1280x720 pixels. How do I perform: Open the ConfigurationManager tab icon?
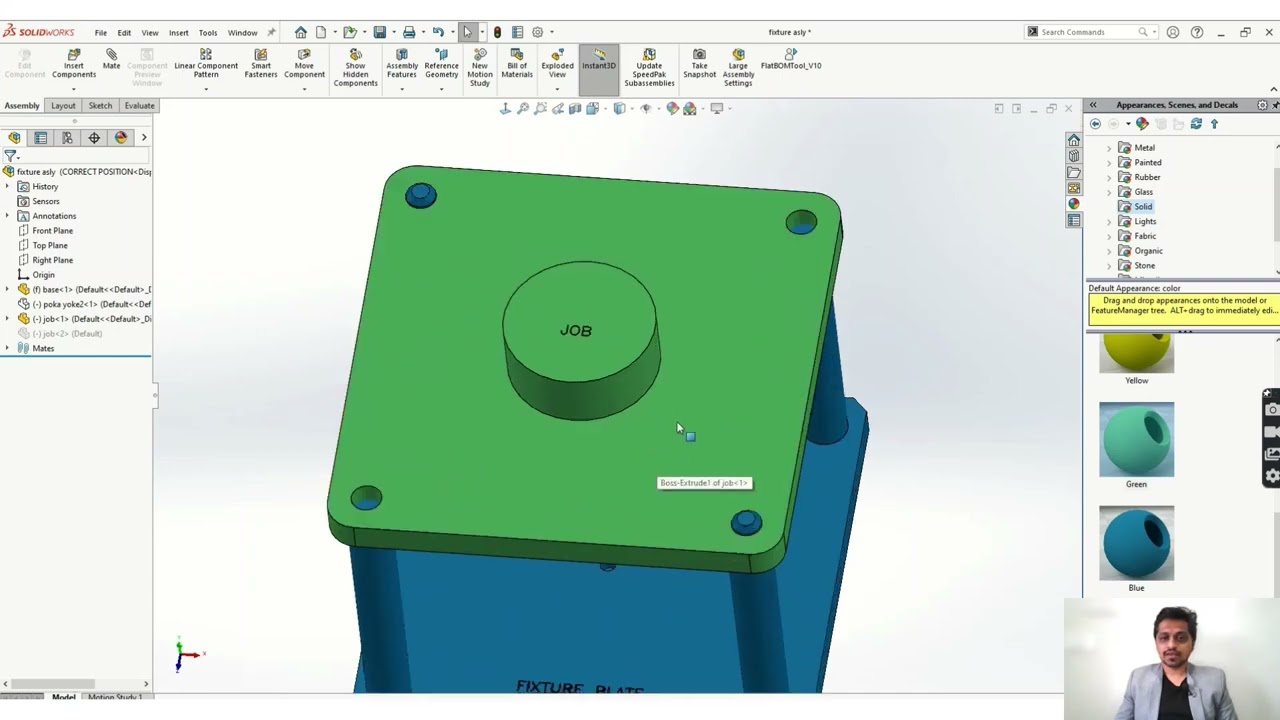pos(67,138)
